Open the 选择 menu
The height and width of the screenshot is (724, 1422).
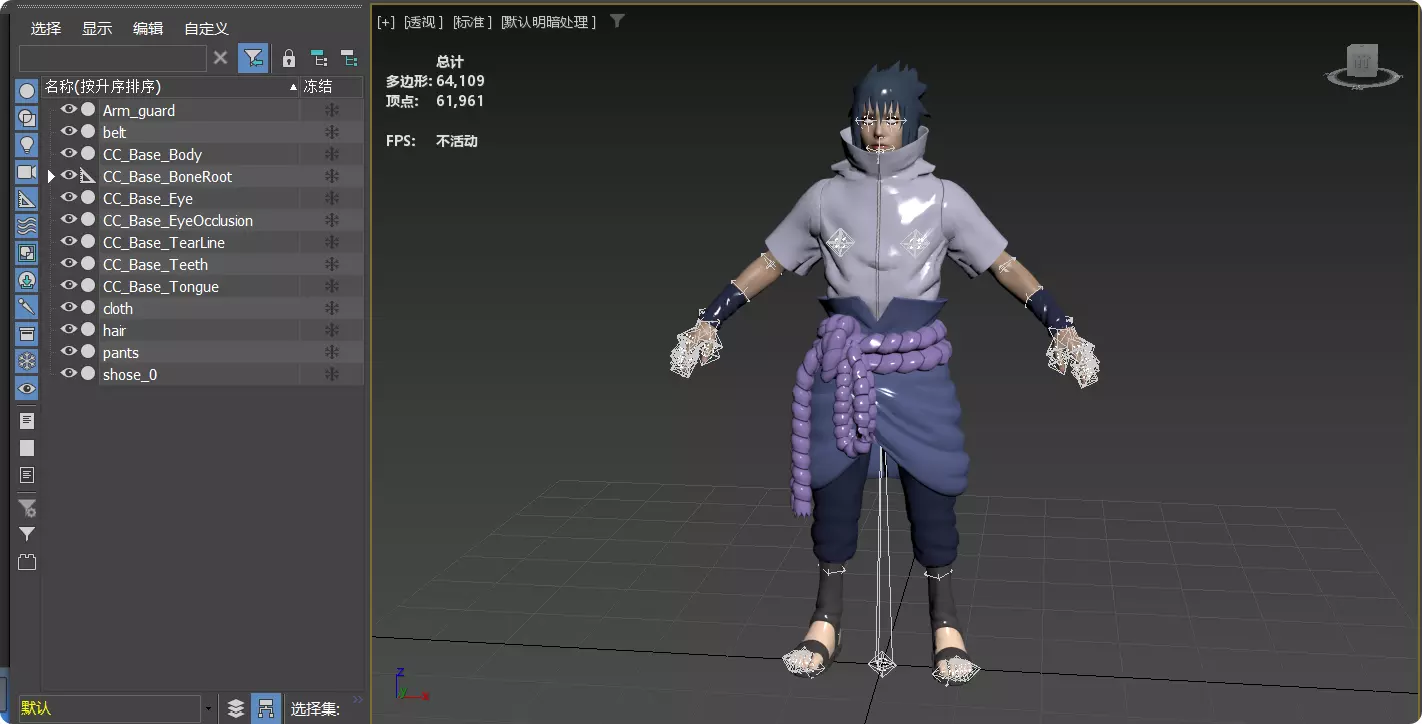46,29
